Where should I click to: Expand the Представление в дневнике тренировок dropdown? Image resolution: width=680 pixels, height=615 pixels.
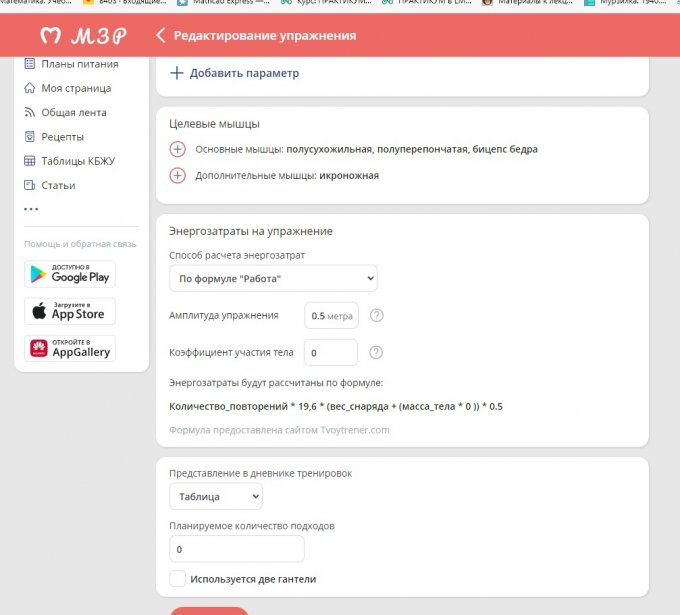pos(216,496)
